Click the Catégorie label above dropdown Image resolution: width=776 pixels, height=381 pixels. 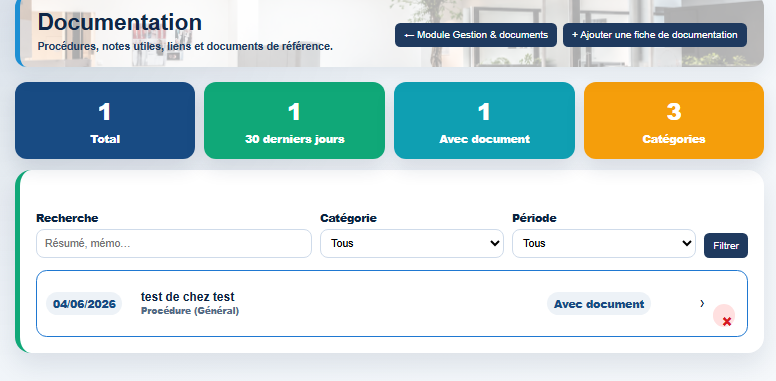tap(348, 218)
